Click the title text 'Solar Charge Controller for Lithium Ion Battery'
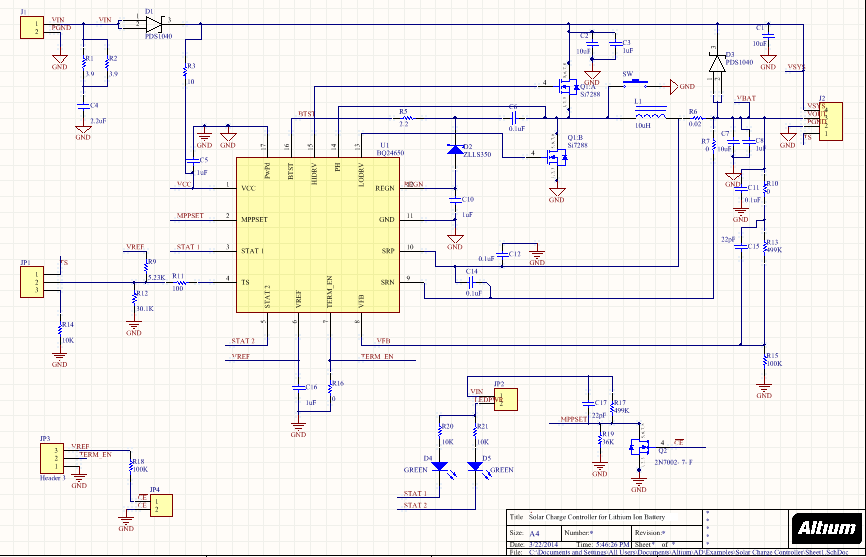This screenshot has width=866, height=557. pyautogui.click(x=597, y=517)
